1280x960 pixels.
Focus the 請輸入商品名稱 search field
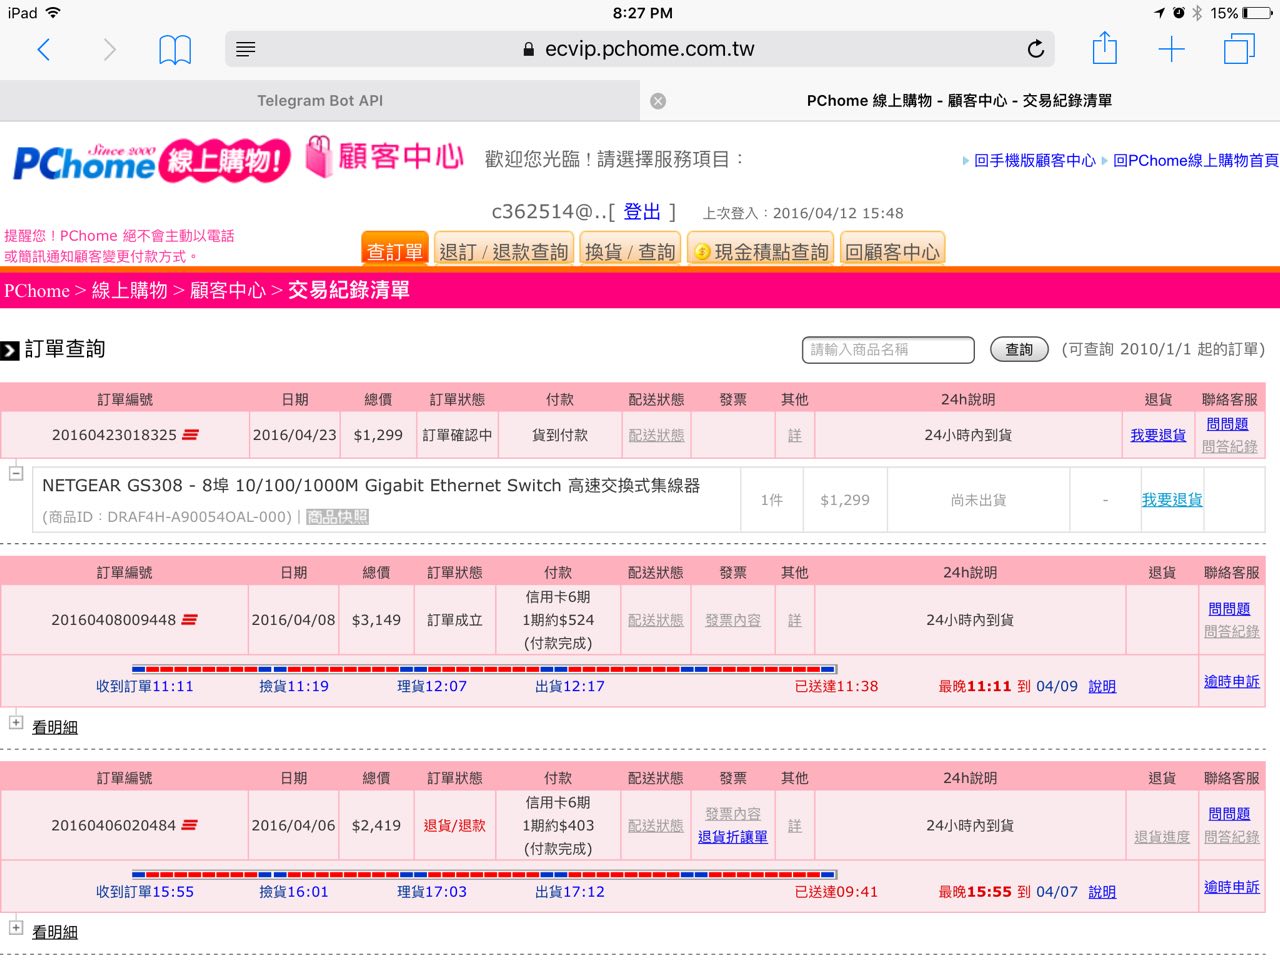point(888,350)
